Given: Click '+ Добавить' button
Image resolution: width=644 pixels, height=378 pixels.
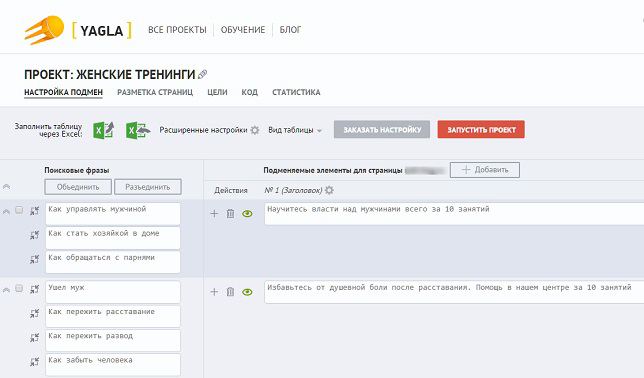Looking at the screenshot, I should pyautogui.click(x=485, y=170).
